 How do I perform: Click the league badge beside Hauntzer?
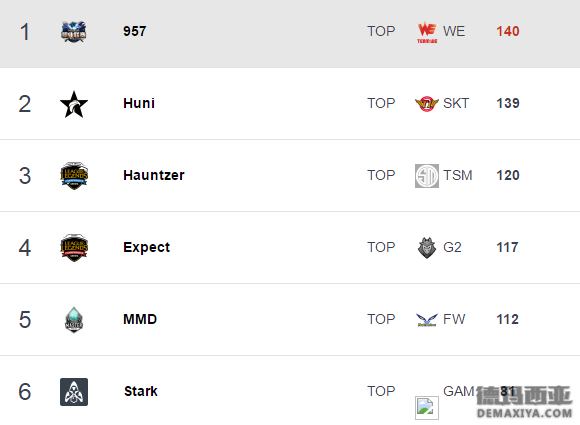[x=74, y=176]
